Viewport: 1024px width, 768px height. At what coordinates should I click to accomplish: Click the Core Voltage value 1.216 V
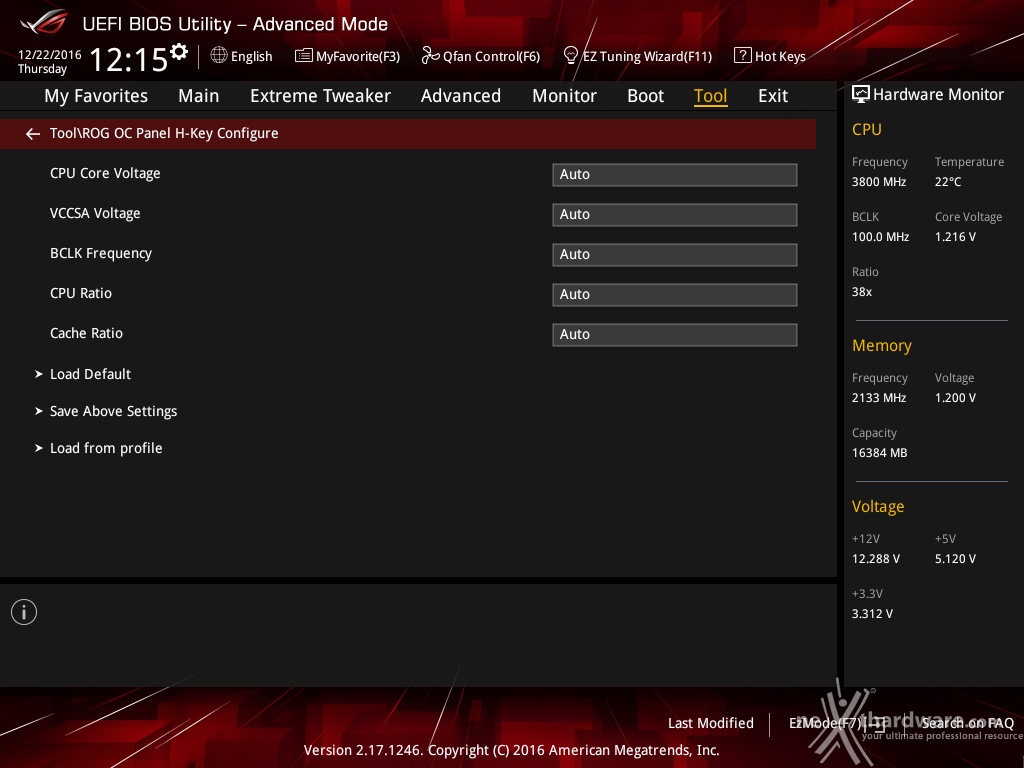[x=955, y=237]
